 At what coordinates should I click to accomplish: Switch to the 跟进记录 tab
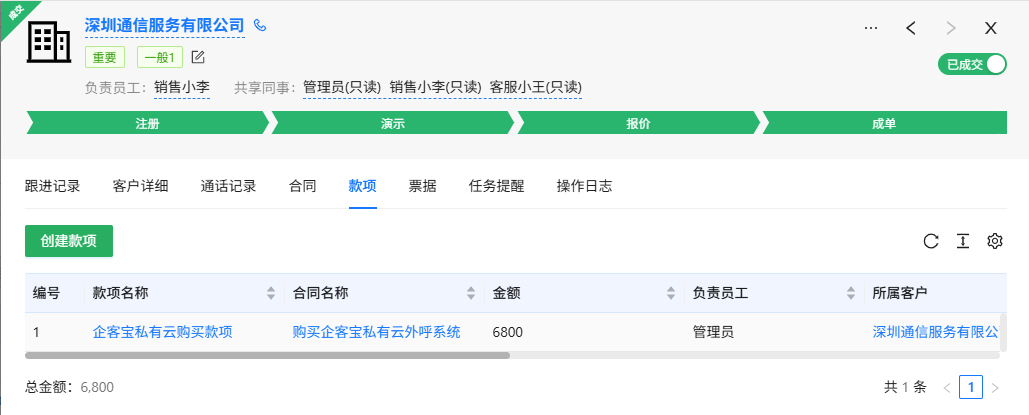52,186
